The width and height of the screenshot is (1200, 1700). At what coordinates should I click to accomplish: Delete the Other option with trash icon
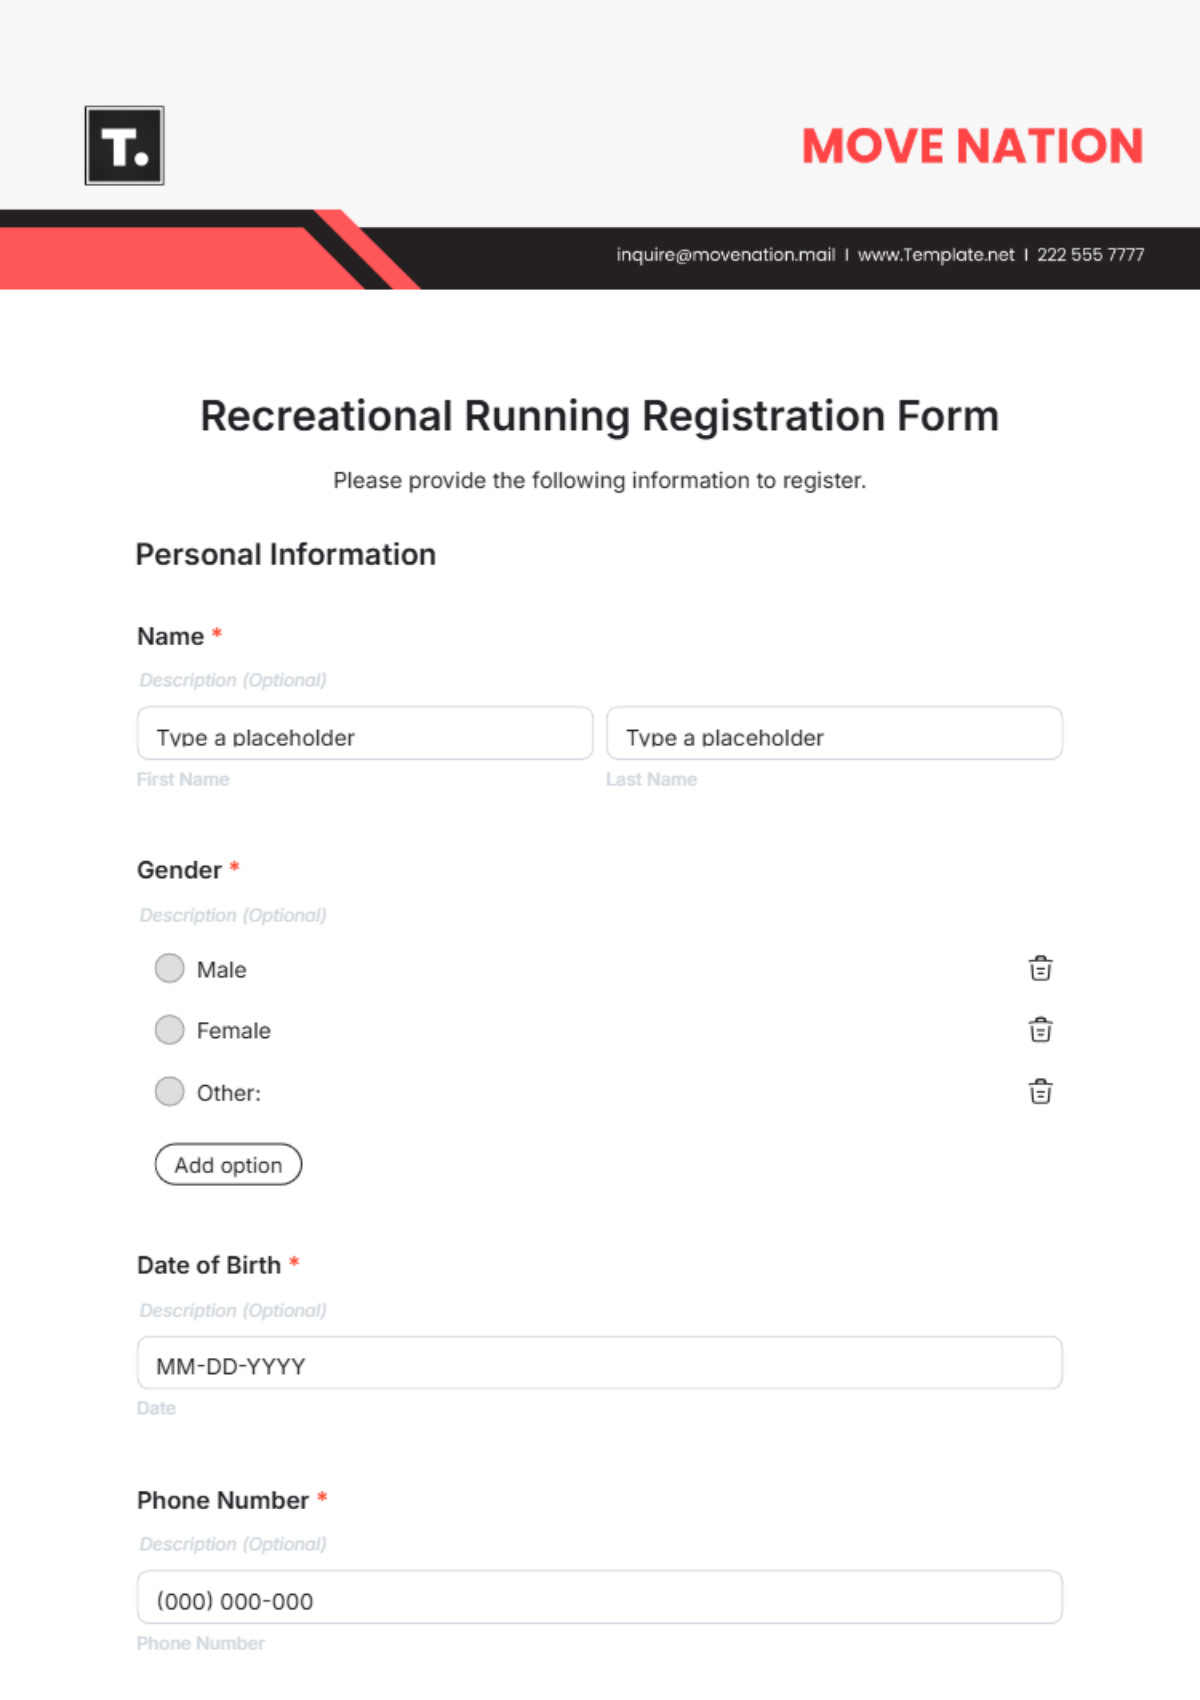pos(1040,1091)
